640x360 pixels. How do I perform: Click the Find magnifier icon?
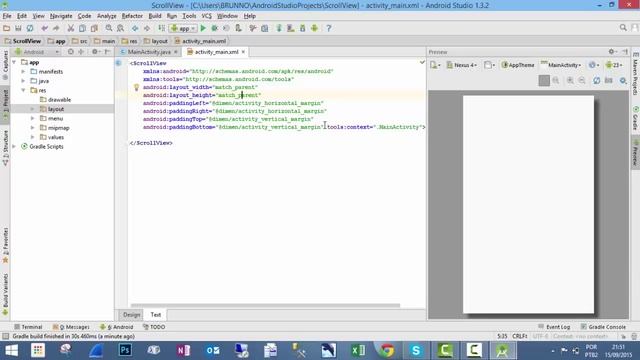click(x=109, y=28)
